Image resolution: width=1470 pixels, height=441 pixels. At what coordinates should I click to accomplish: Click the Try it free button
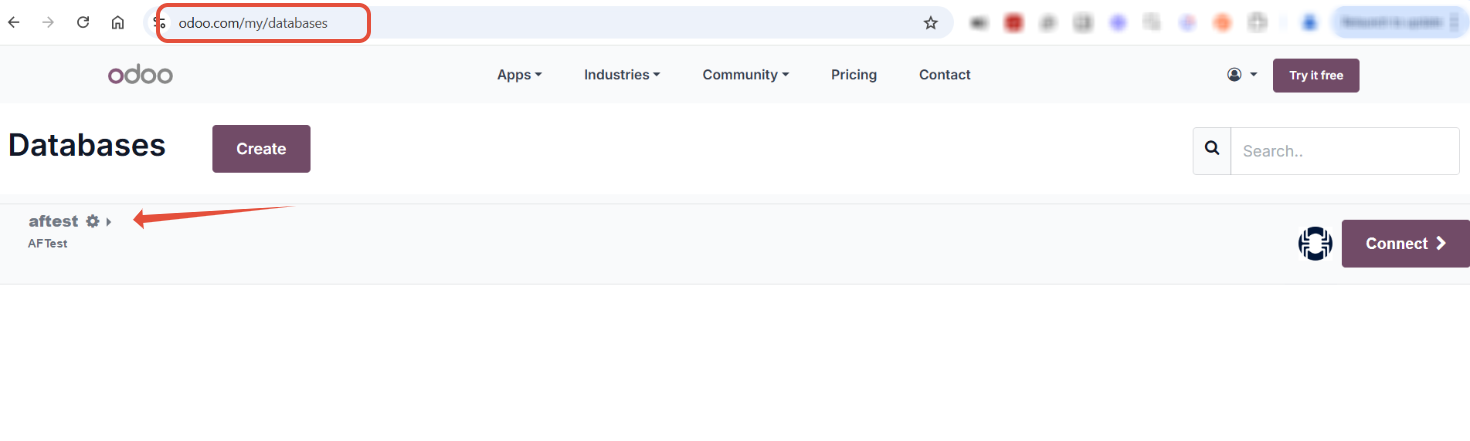(x=1316, y=75)
